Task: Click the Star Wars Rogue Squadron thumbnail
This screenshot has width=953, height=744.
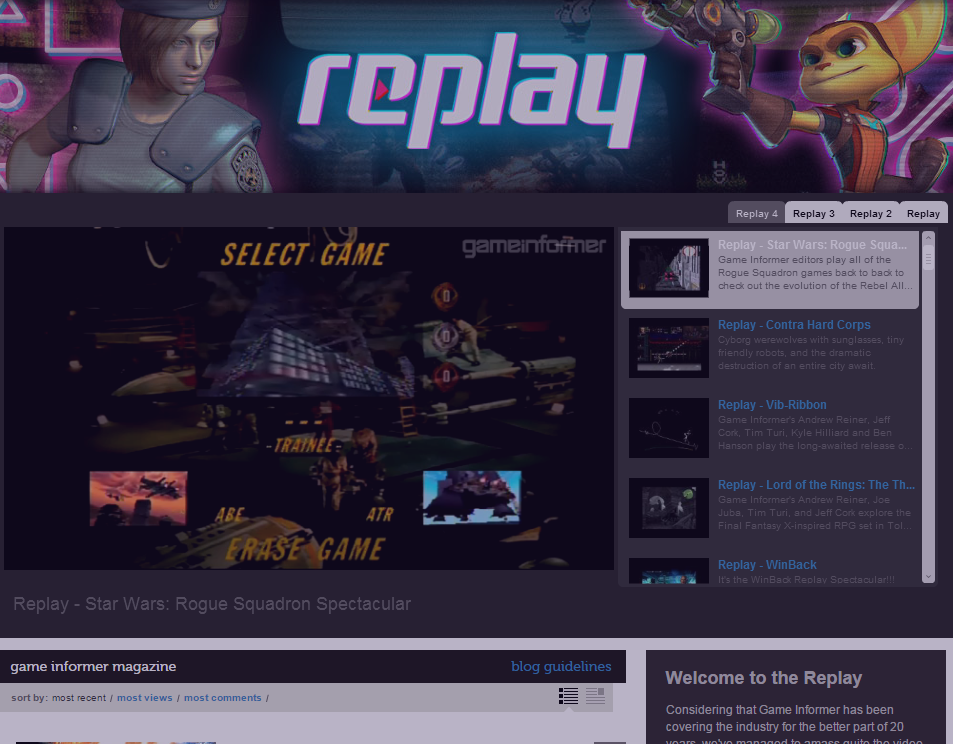Action: (669, 268)
